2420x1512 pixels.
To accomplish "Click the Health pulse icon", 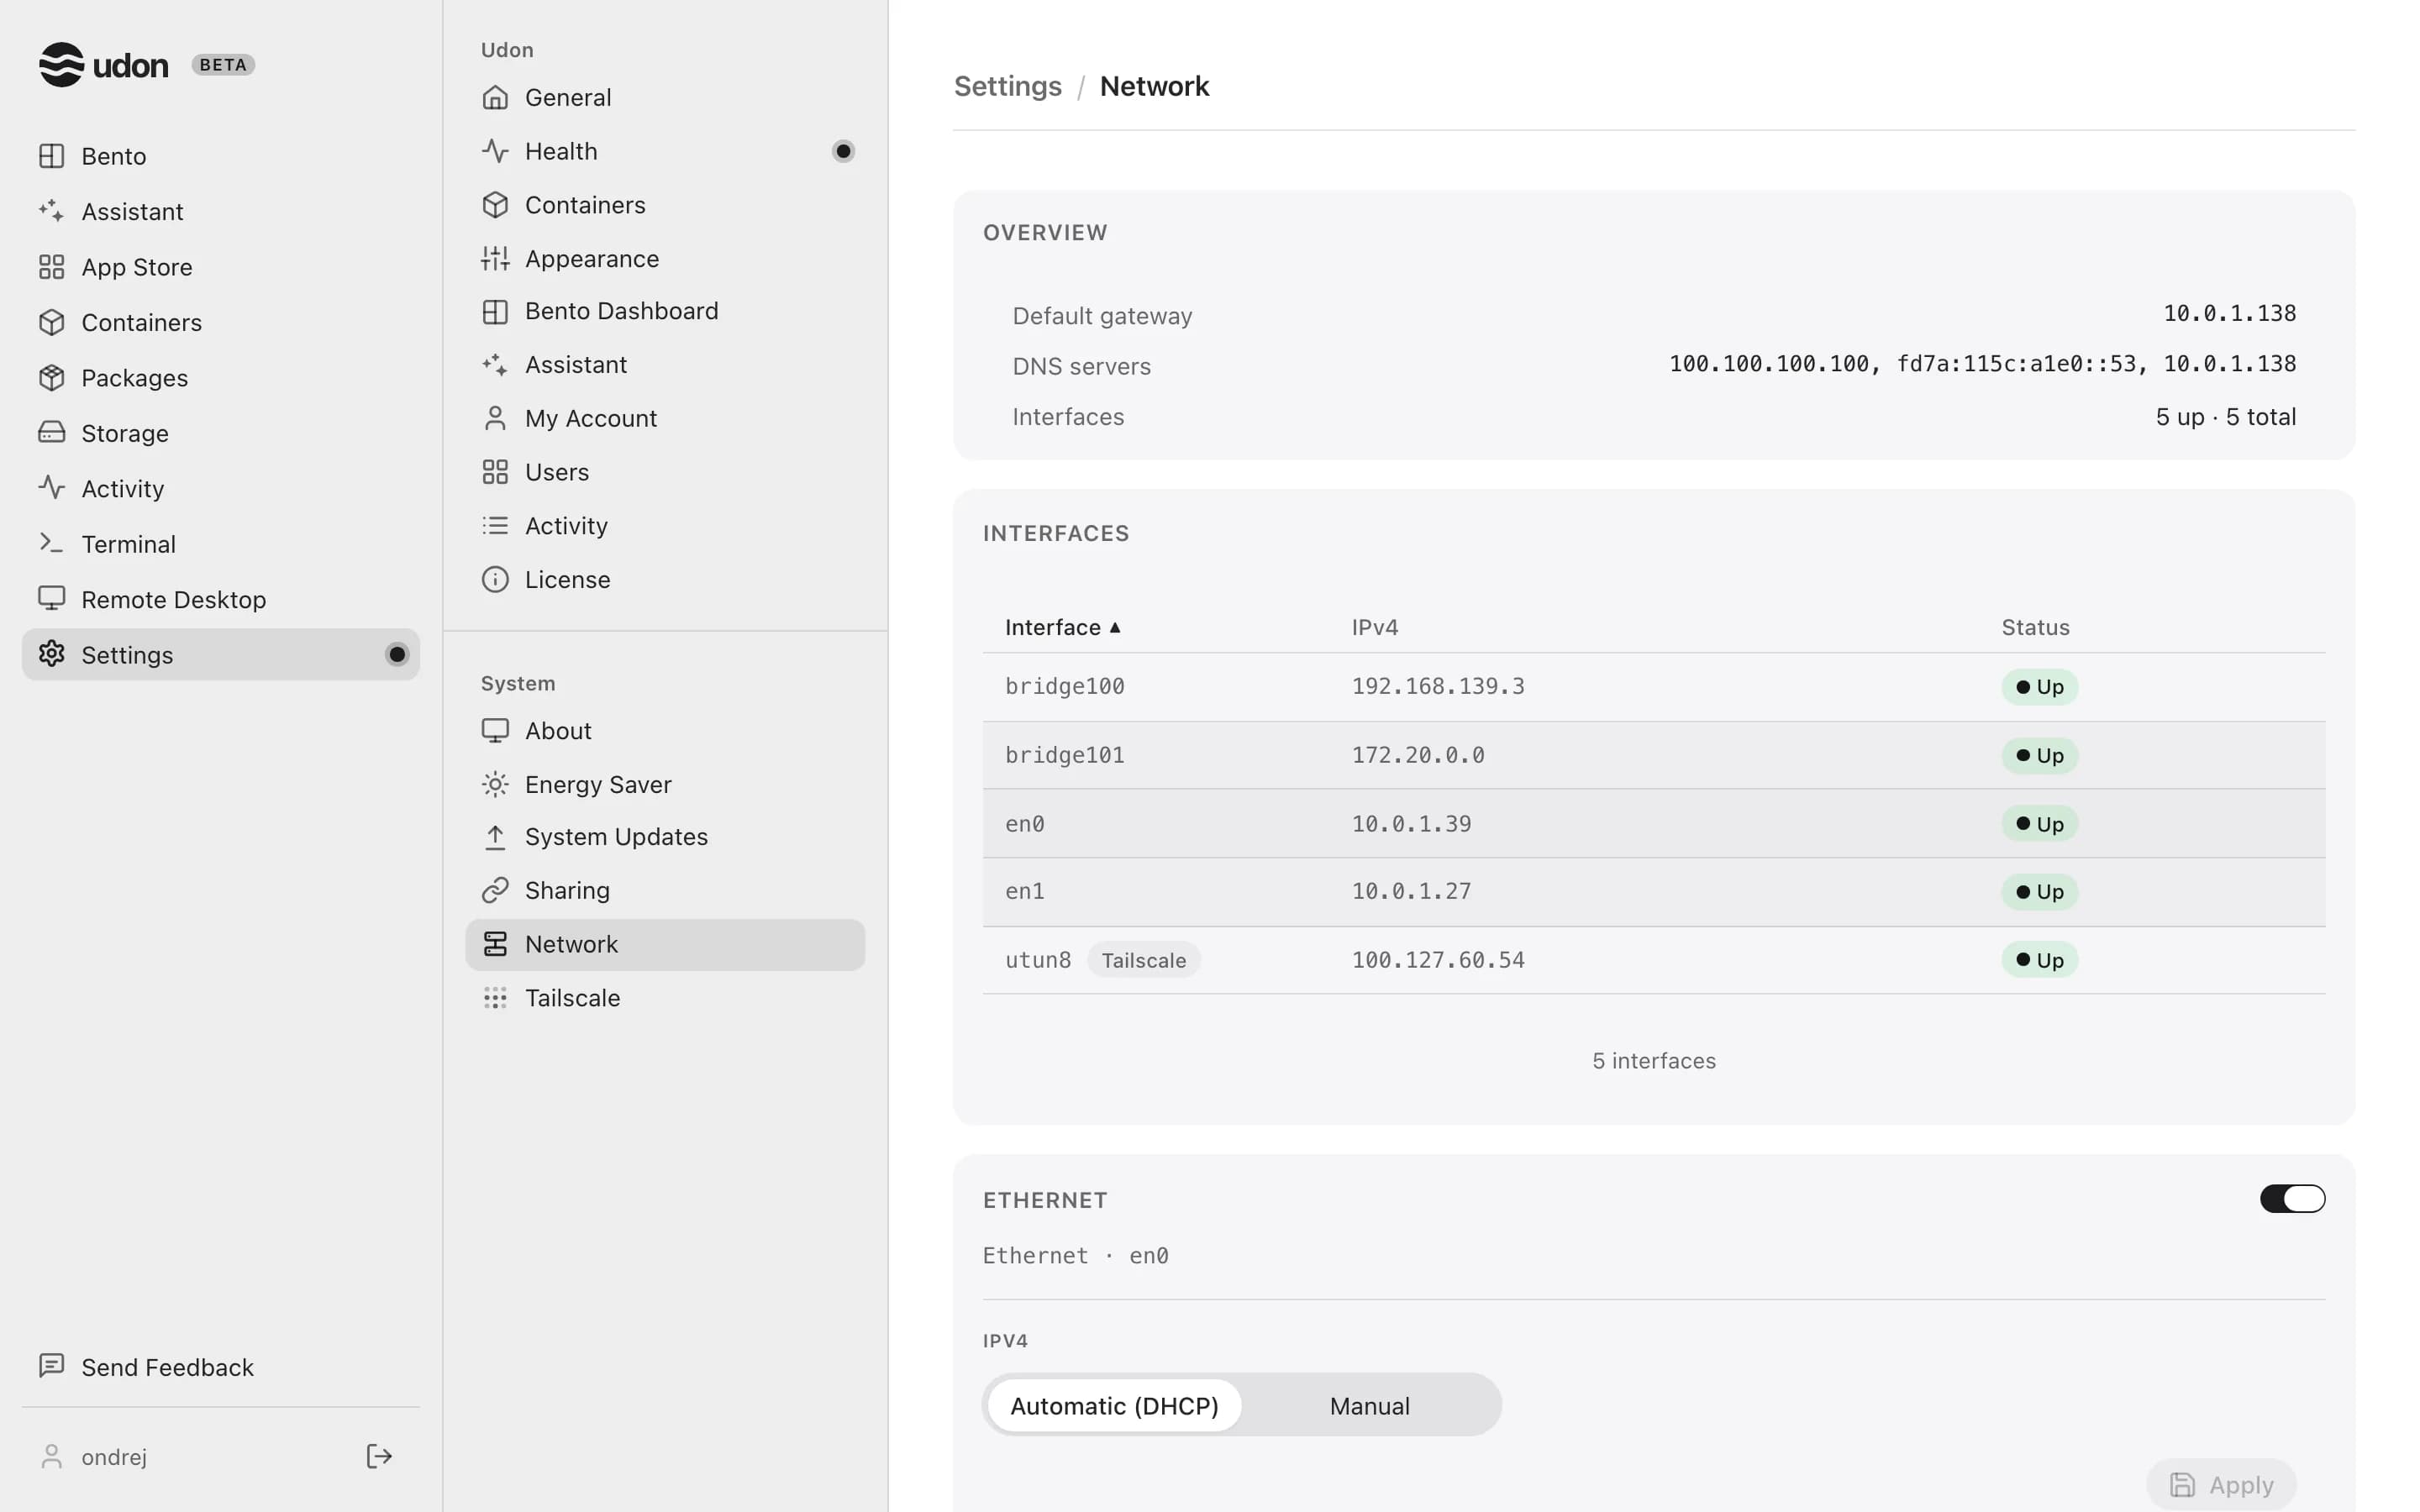I will tap(495, 151).
